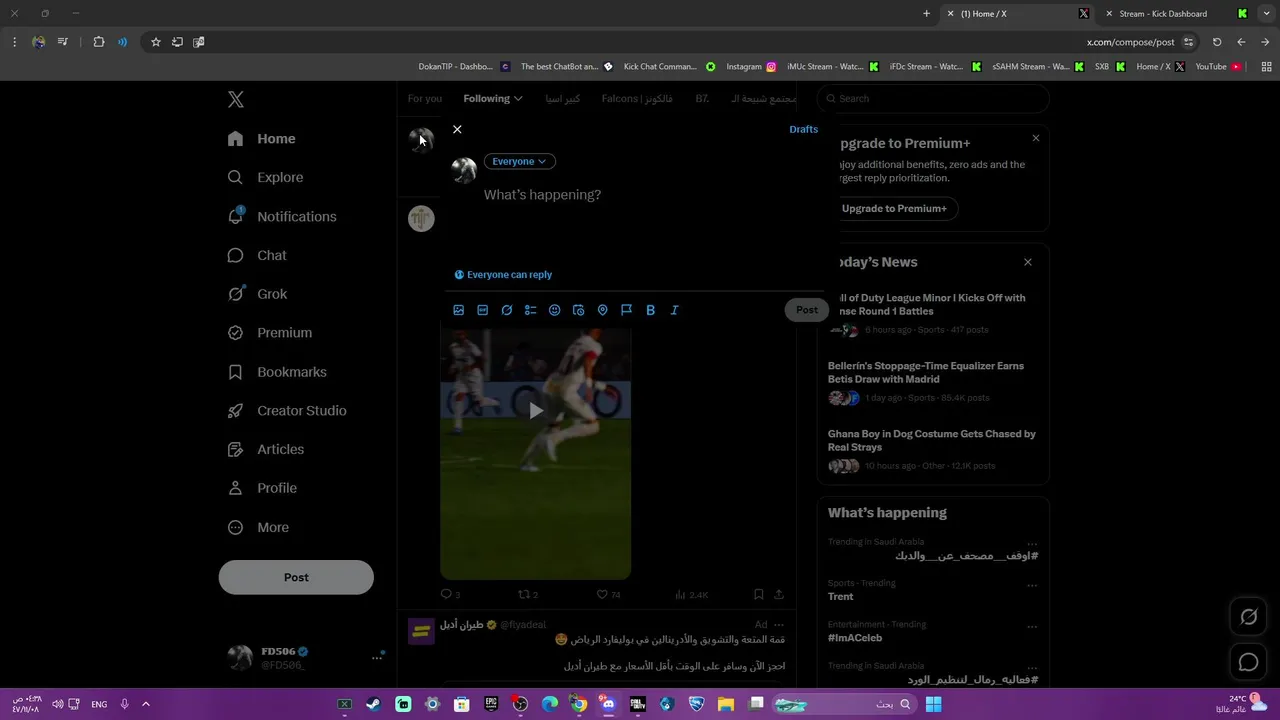The width and height of the screenshot is (1280, 720).
Task: Click the greyed Post button in composer
Action: [x=806, y=310]
